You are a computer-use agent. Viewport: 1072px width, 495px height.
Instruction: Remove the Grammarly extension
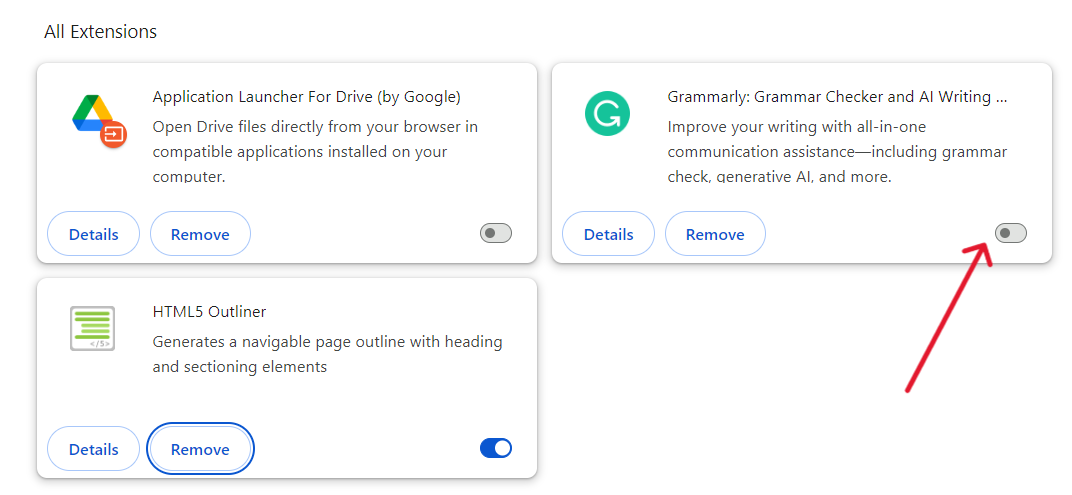coord(715,234)
